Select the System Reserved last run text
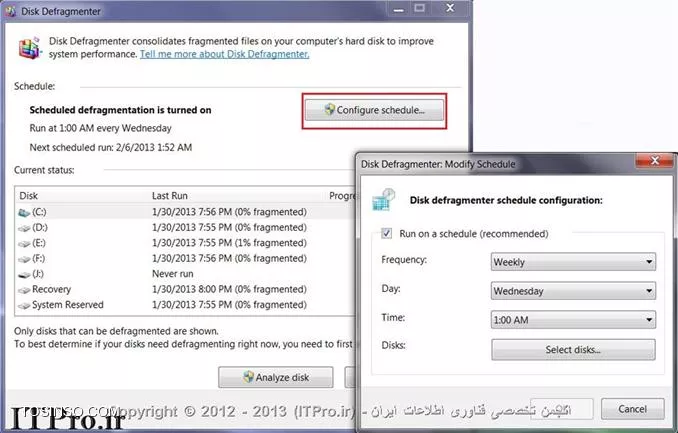The height and width of the screenshot is (433, 678). pos(229,305)
